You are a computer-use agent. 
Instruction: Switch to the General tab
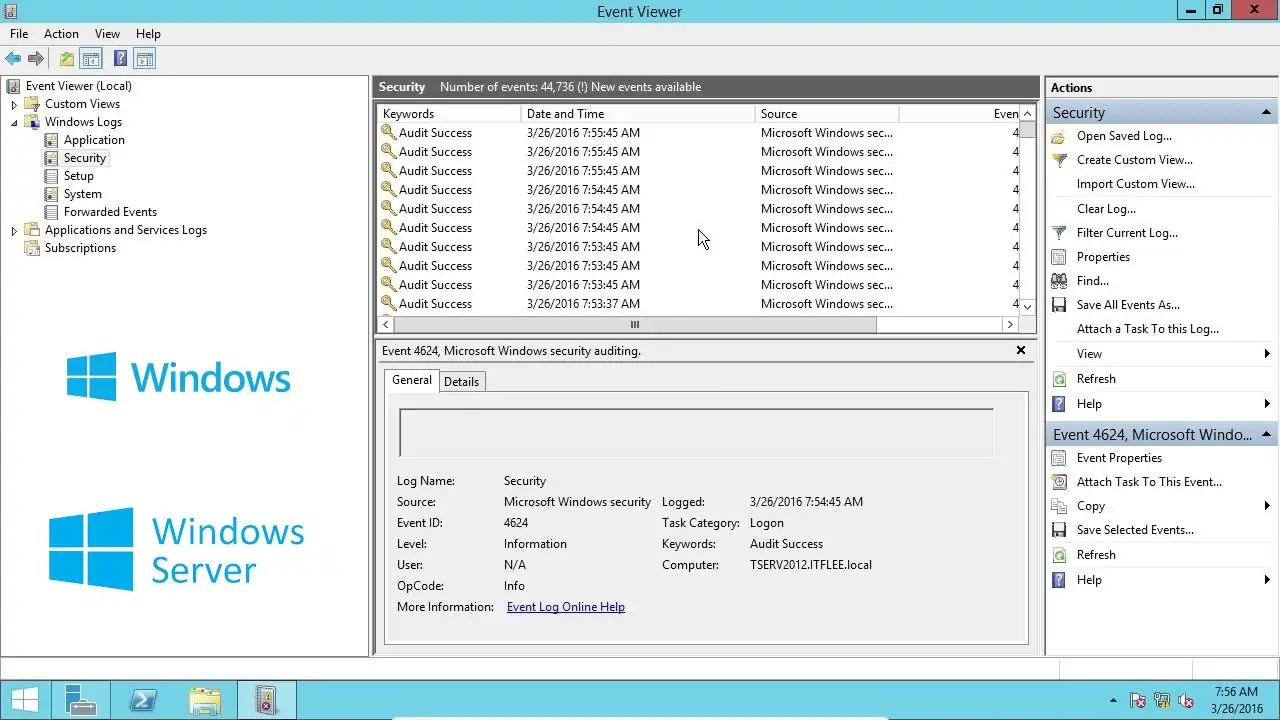[x=412, y=380]
